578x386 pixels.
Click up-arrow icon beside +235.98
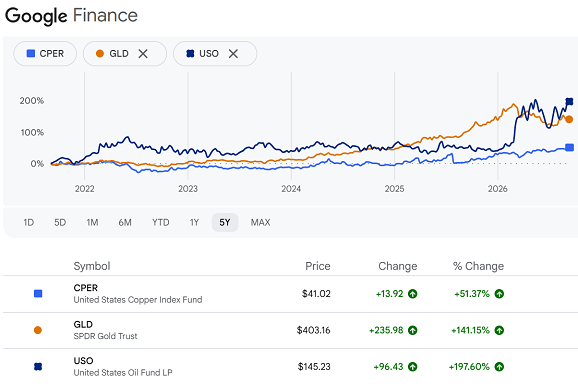coord(412,330)
